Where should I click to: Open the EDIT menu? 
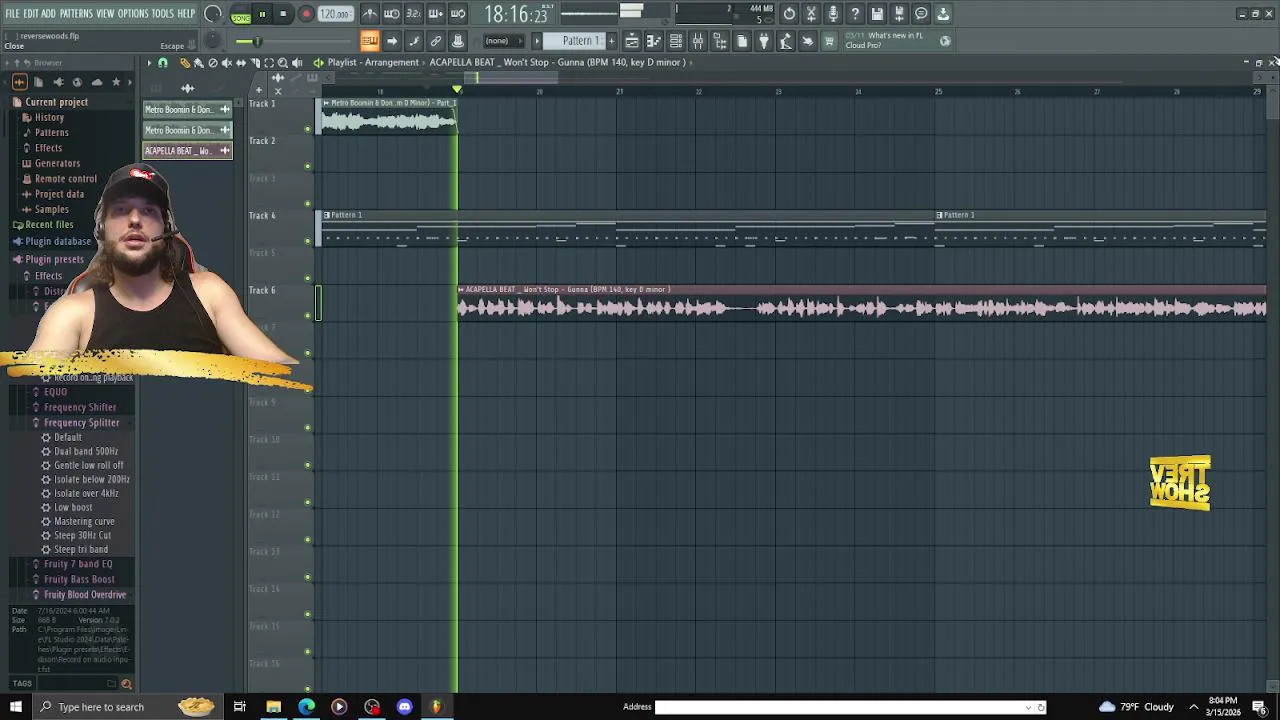point(31,14)
